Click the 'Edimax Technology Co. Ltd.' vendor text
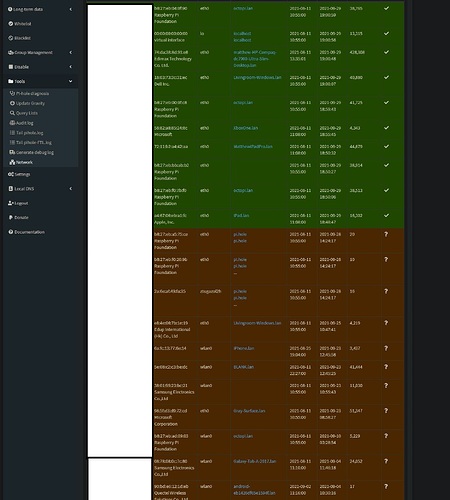450x500 pixels. [173, 62]
